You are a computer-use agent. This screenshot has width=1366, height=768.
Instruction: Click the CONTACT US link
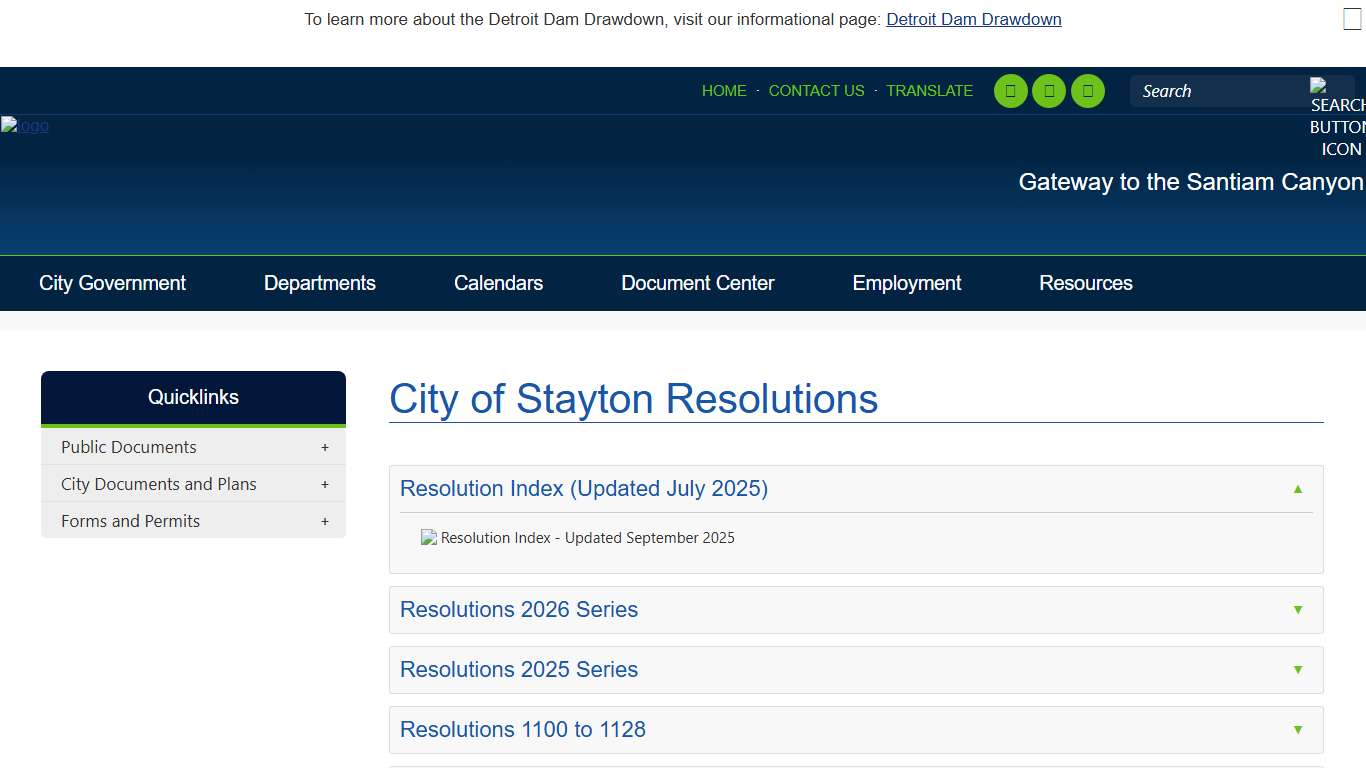pos(816,91)
